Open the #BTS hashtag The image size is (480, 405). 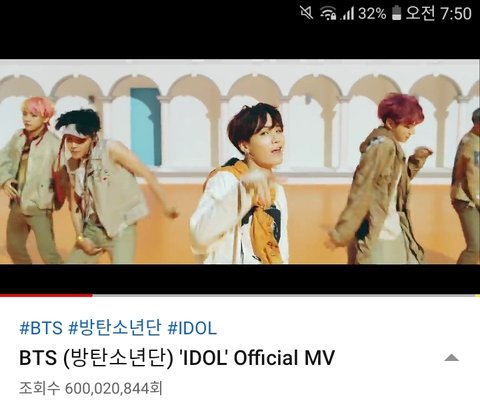pos(41,328)
